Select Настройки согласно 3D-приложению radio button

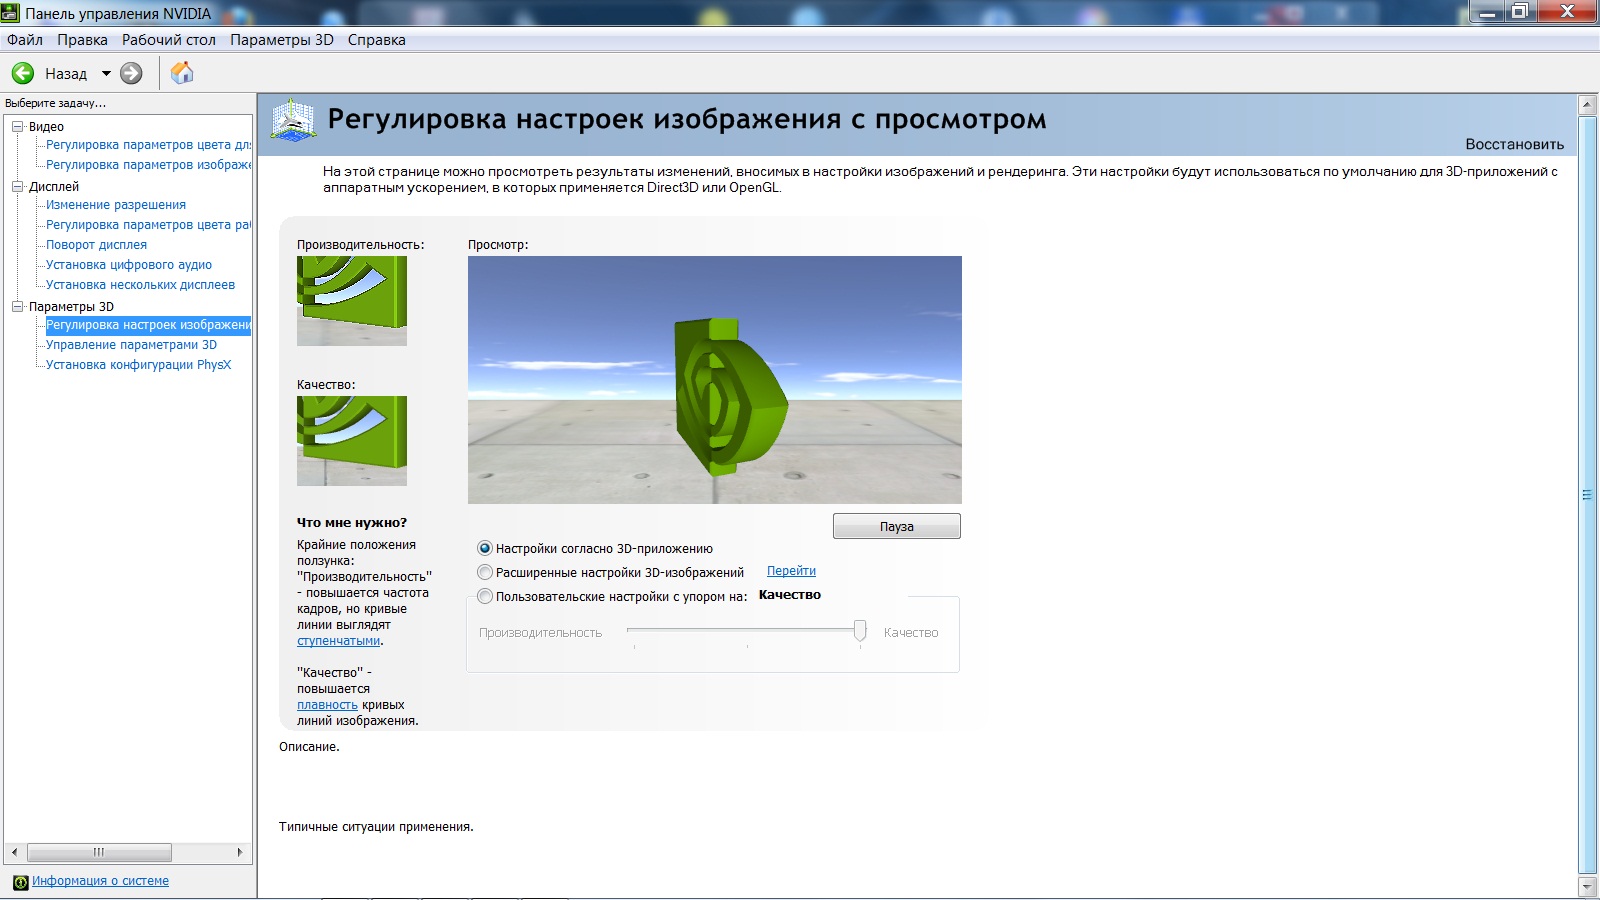[x=485, y=548]
